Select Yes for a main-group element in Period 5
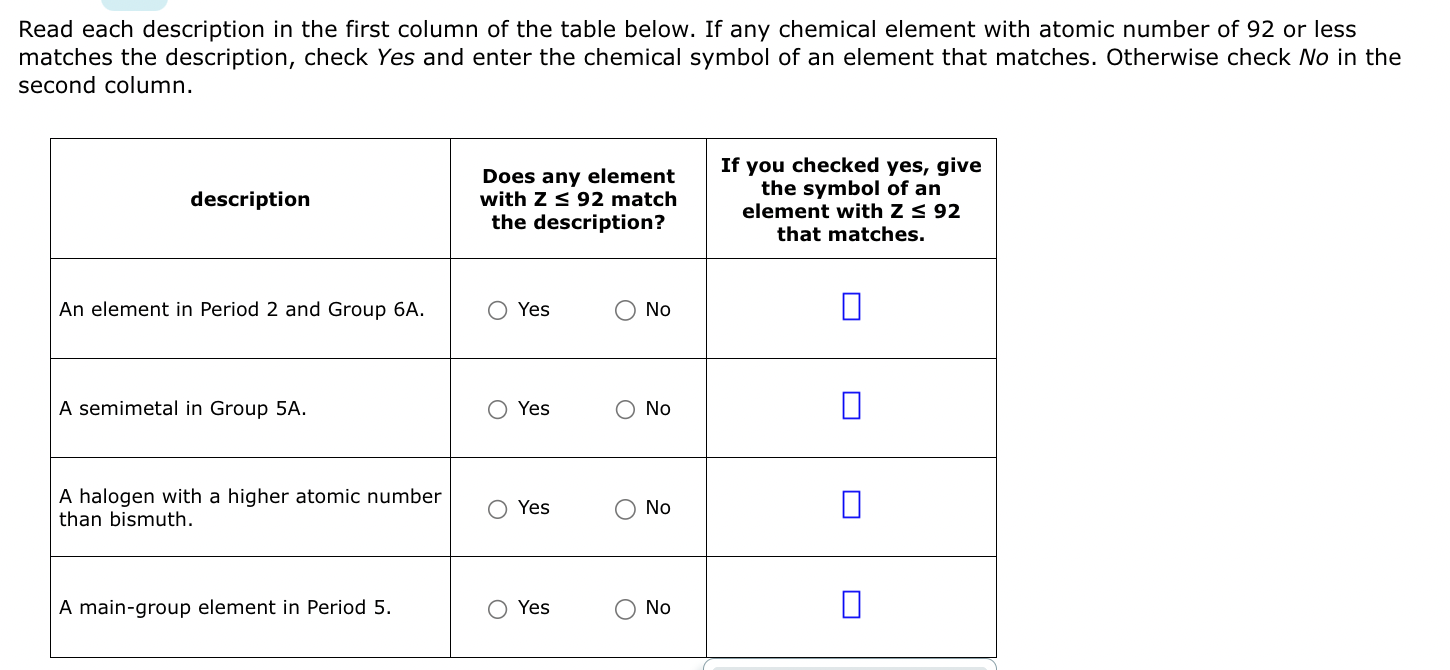The width and height of the screenshot is (1450, 670). [497, 608]
